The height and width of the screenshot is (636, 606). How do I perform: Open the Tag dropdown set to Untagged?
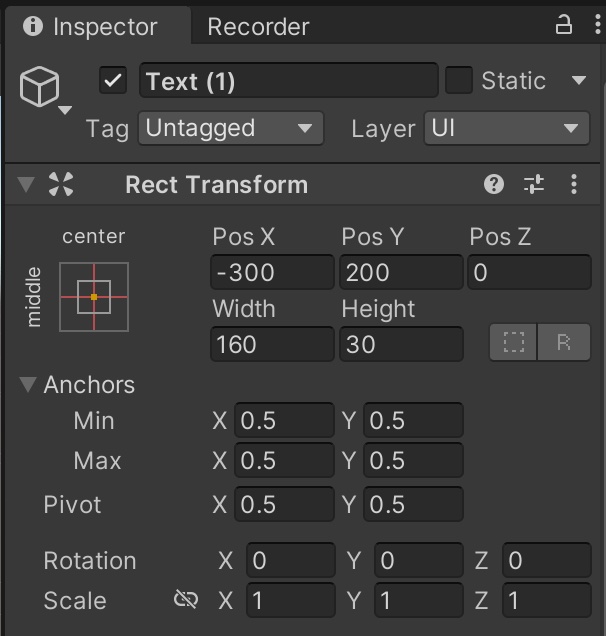tap(230, 128)
